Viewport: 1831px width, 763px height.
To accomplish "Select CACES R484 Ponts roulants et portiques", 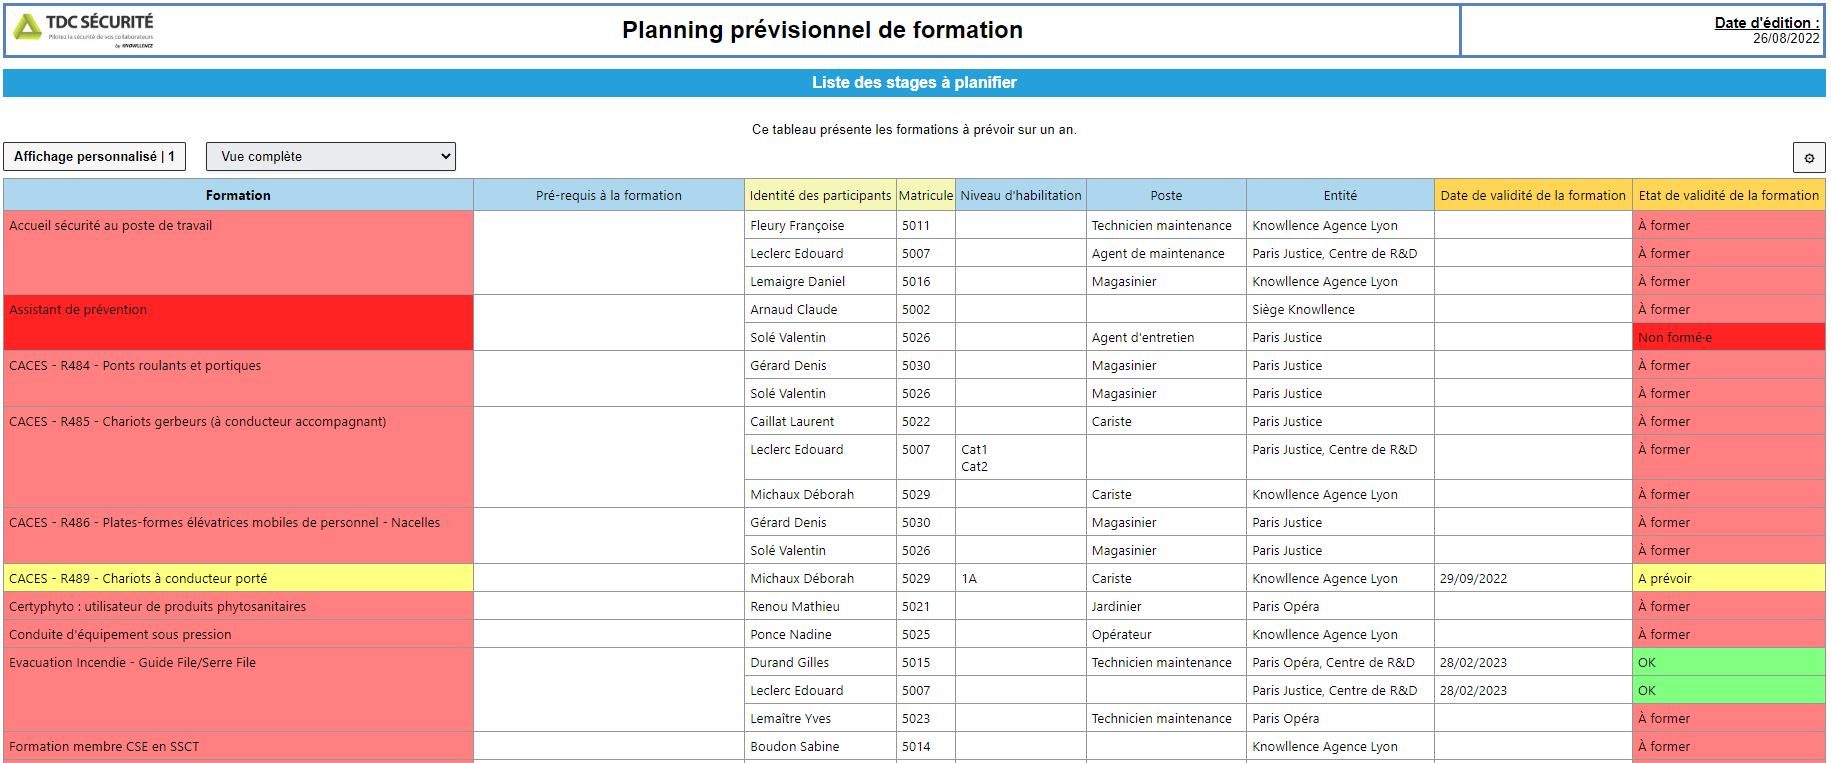I will (238, 379).
